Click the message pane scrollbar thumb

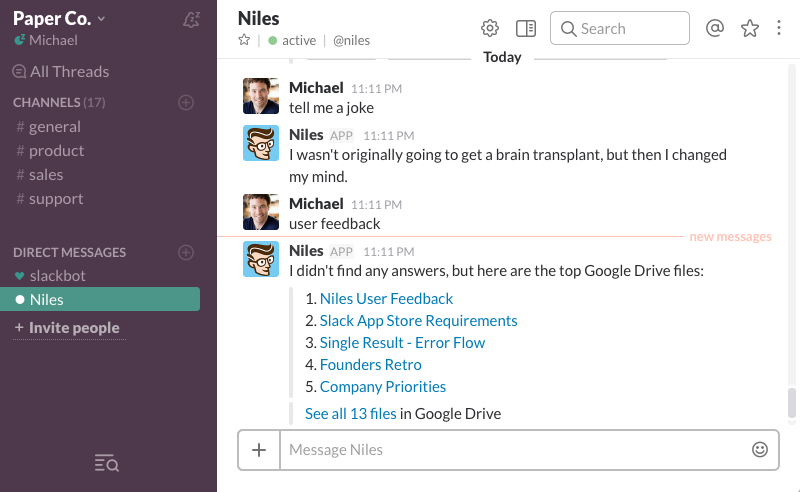791,403
